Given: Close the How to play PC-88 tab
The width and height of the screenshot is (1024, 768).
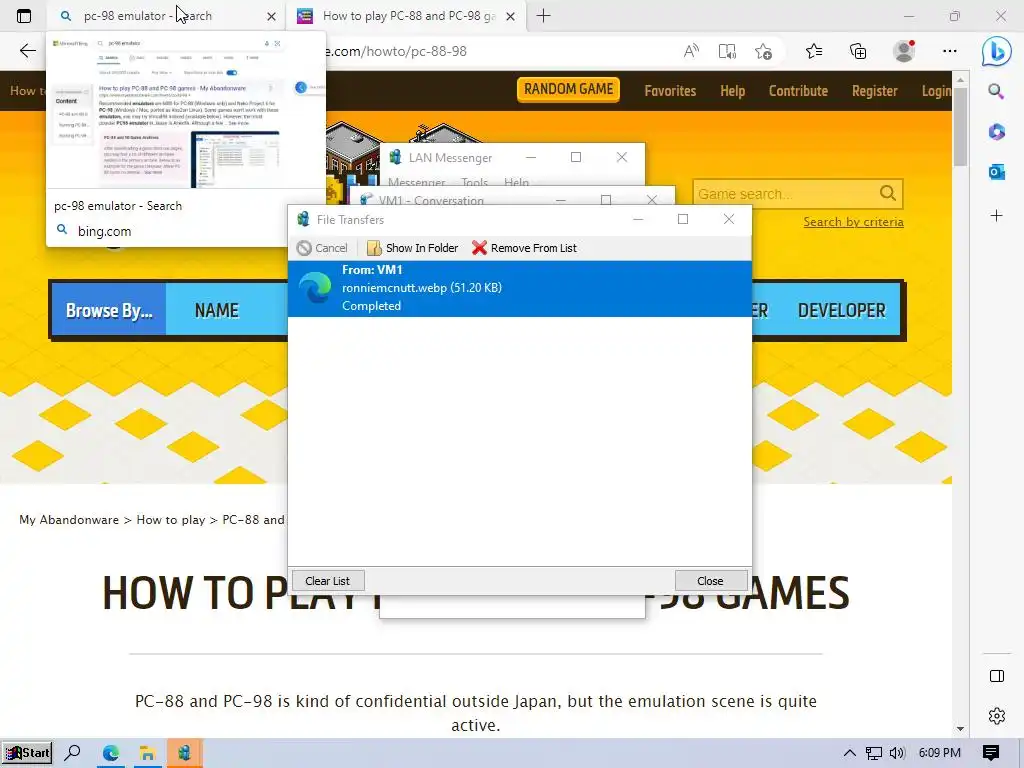Looking at the screenshot, I should (511, 16).
